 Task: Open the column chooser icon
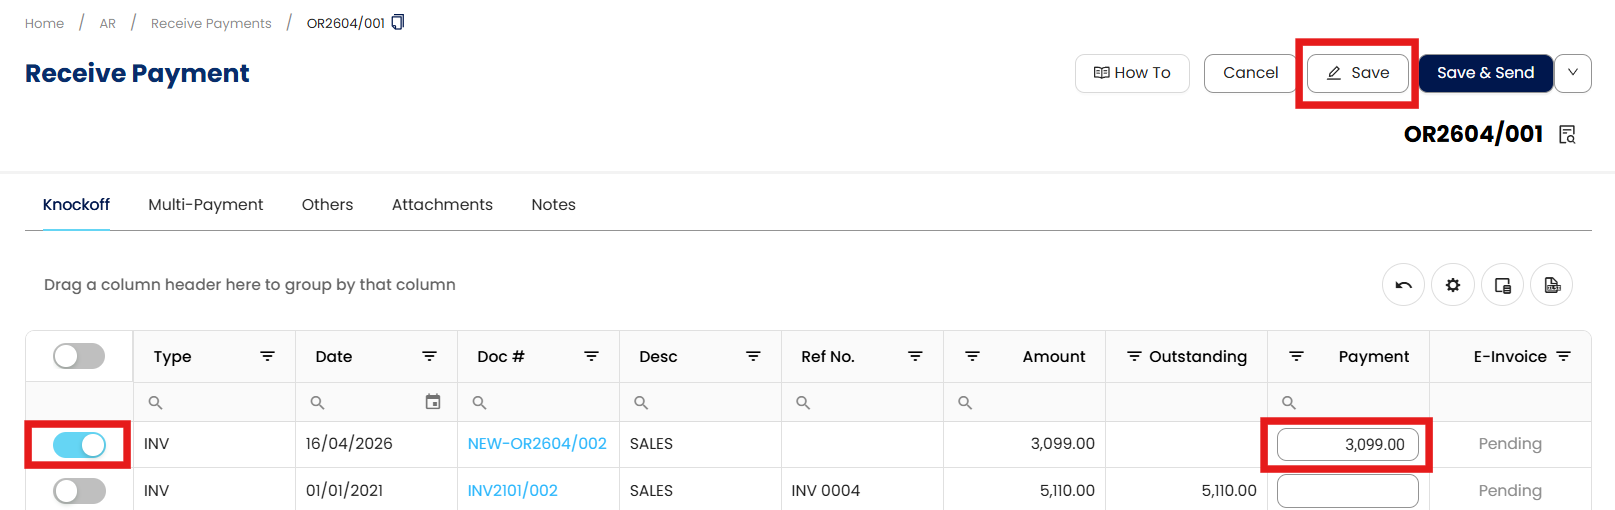coord(1502,285)
